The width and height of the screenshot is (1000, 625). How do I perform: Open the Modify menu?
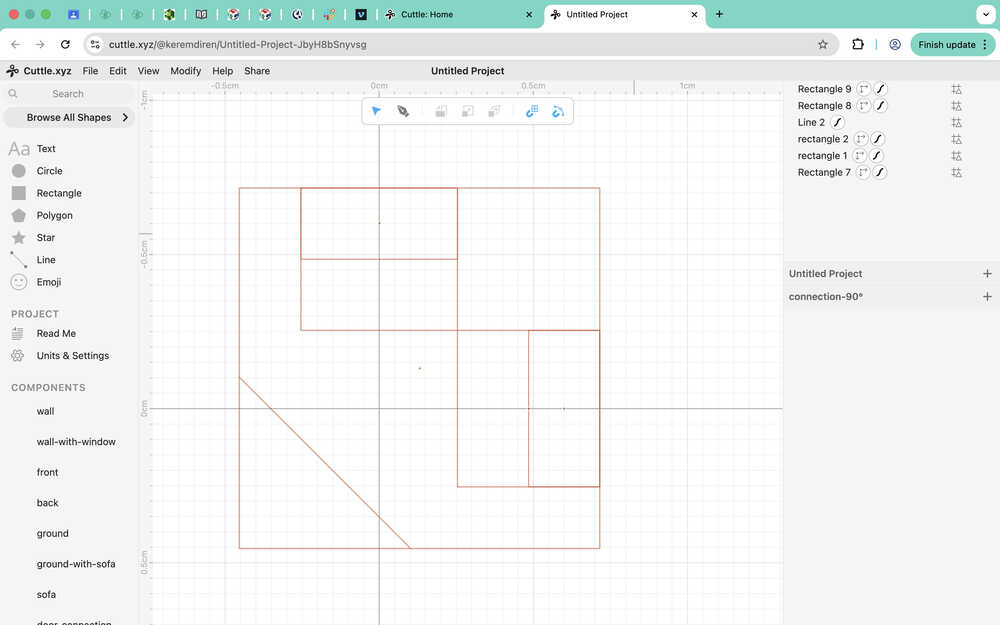click(185, 71)
